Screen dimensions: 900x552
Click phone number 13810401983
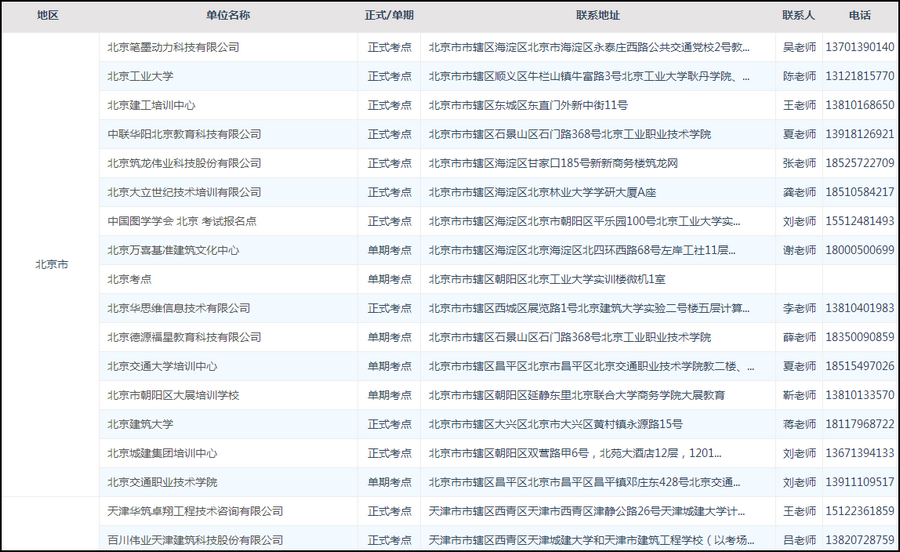(x=860, y=308)
